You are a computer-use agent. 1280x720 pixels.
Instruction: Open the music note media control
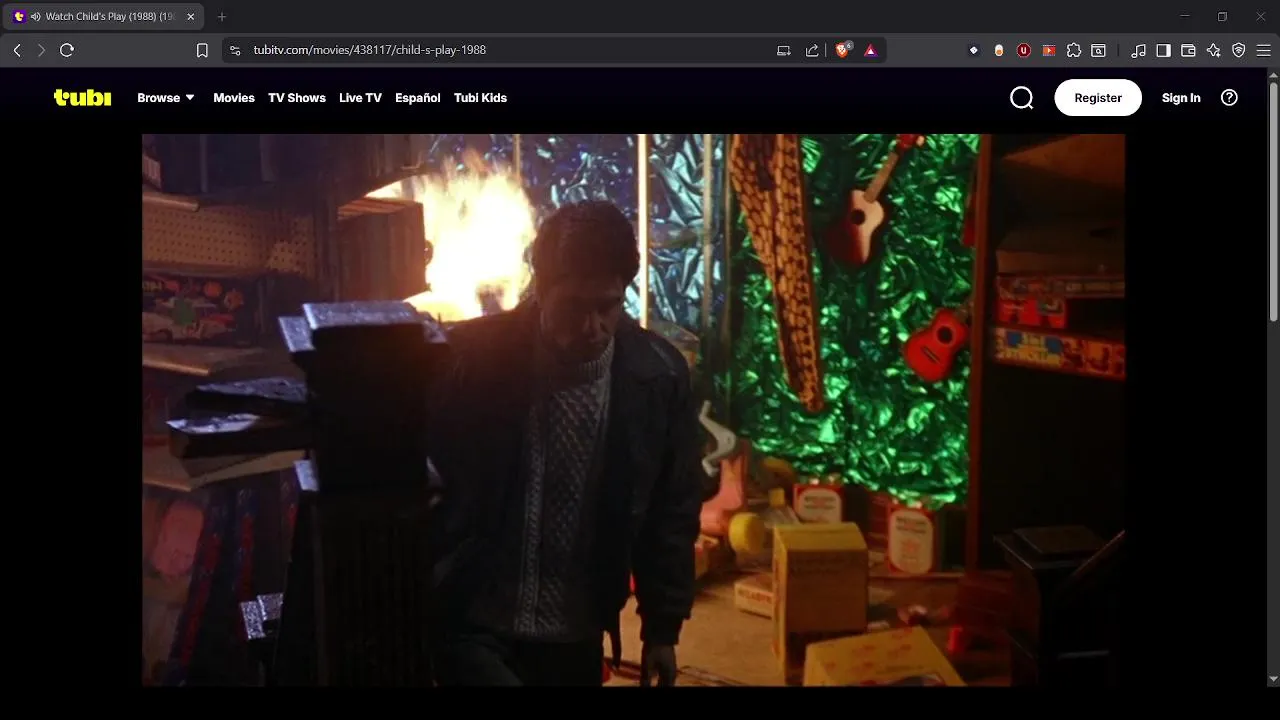(x=1138, y=50)
